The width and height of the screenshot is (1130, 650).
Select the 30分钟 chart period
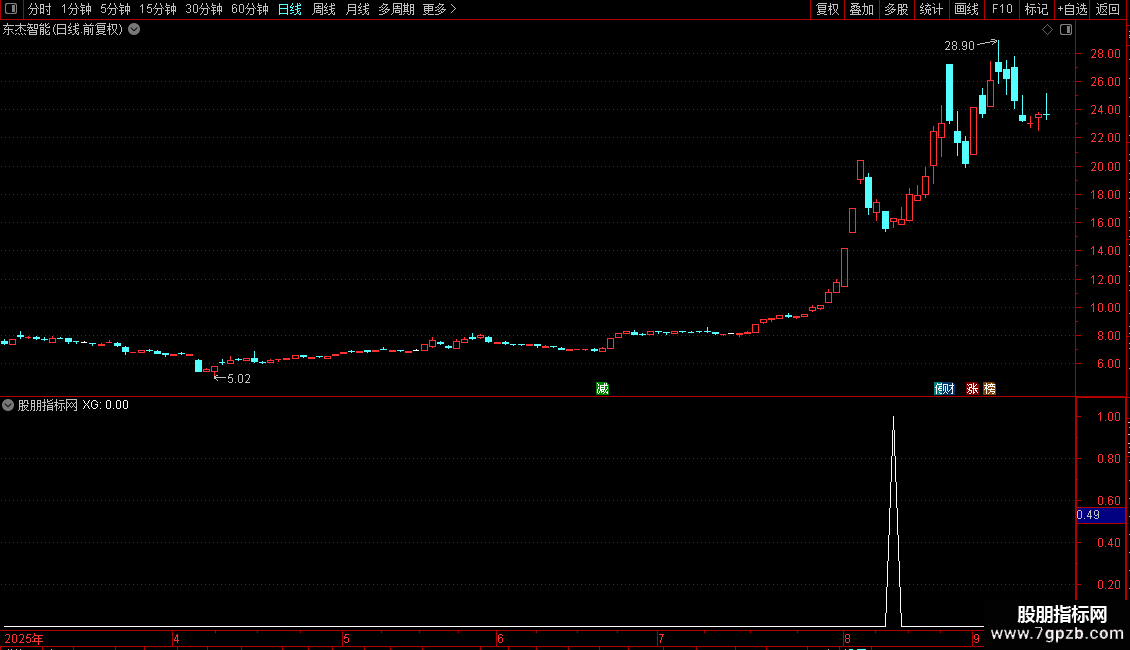coord(204,9)
